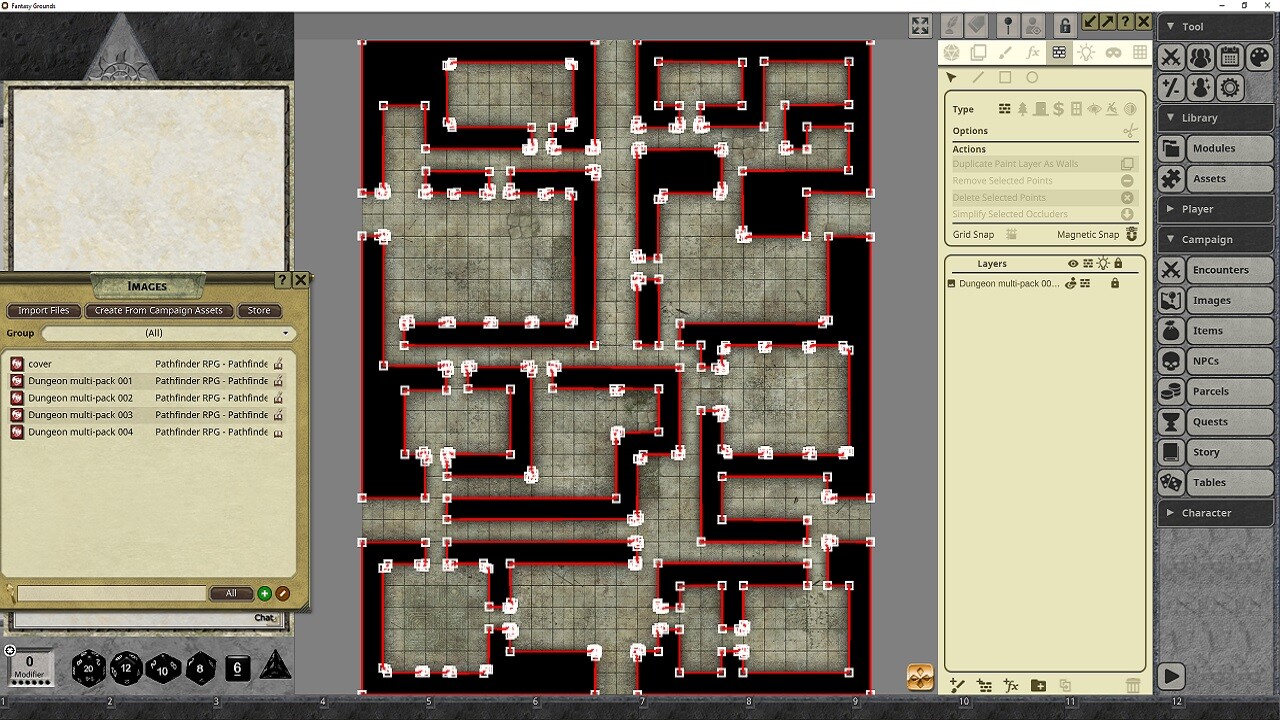This screenshot has height=720, width=1280.
Task: Toggle Grid Snap in the occluder options
Action: (1013, 234)
